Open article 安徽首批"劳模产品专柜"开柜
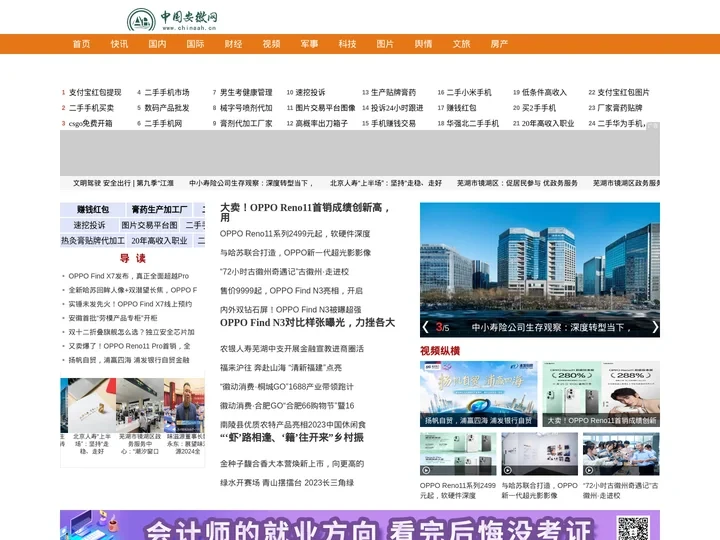This screenshot has height=540, width=720. pos(113,318)
